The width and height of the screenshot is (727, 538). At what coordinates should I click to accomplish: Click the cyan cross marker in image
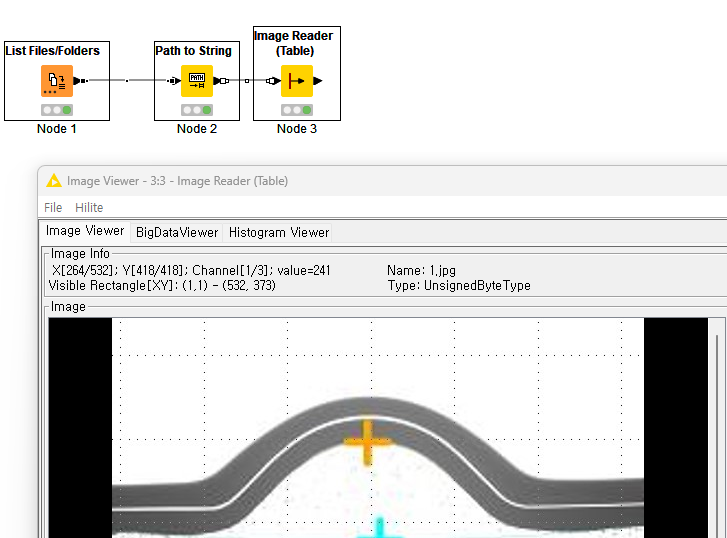pos(380,529)
